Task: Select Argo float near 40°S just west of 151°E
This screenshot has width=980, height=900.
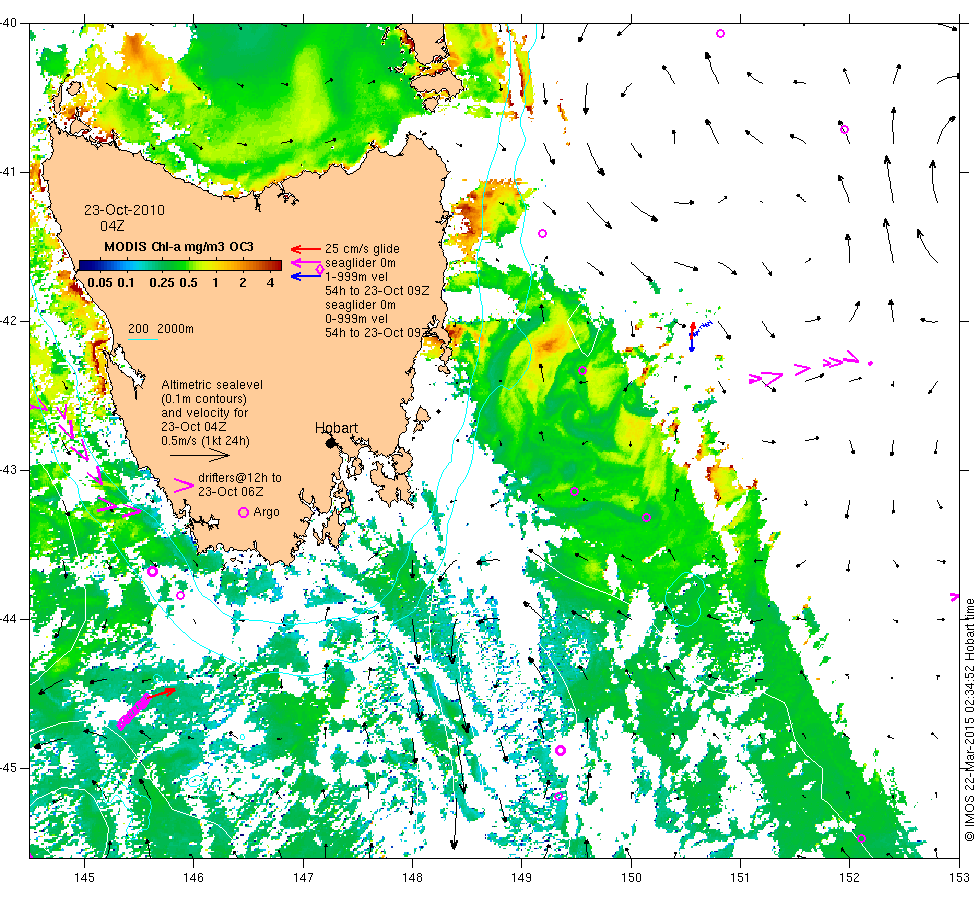Action: [720, 34]
